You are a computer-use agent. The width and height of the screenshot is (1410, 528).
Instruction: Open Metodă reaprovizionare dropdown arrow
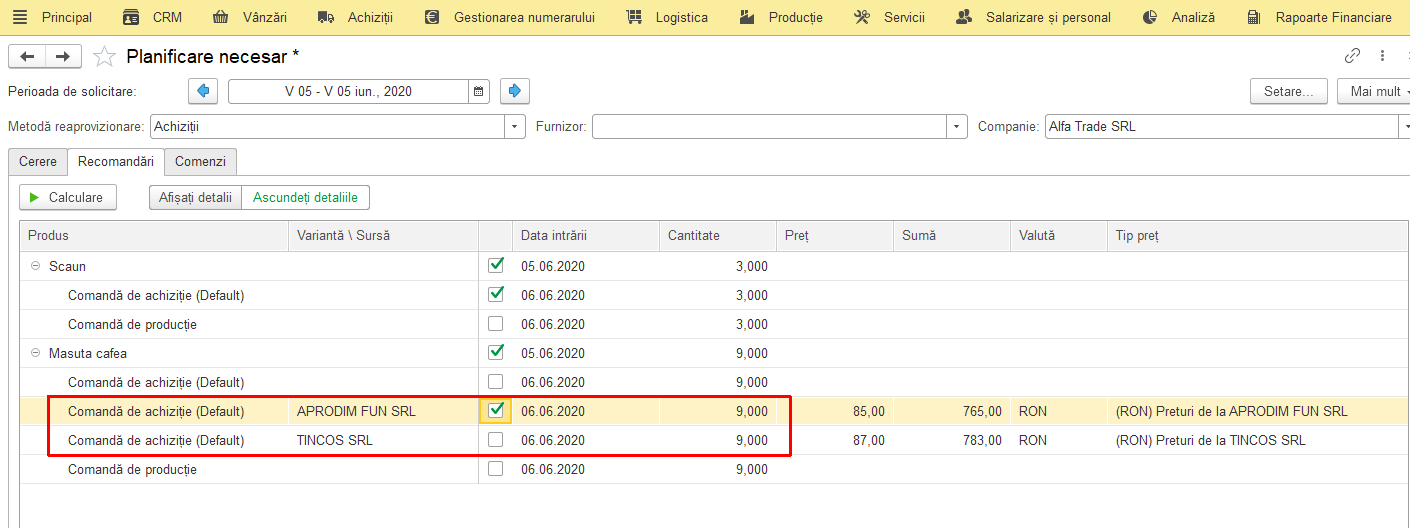click(x=515, y=127)
